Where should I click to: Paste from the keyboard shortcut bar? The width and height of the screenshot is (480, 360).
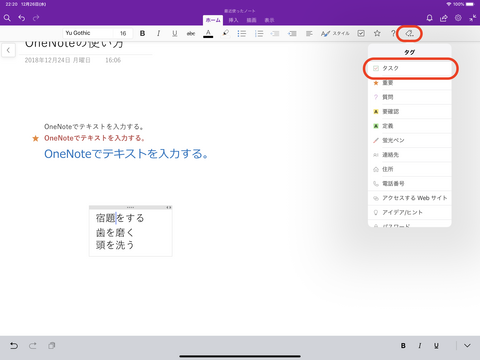pyautogui.click(x=51, y=346)
